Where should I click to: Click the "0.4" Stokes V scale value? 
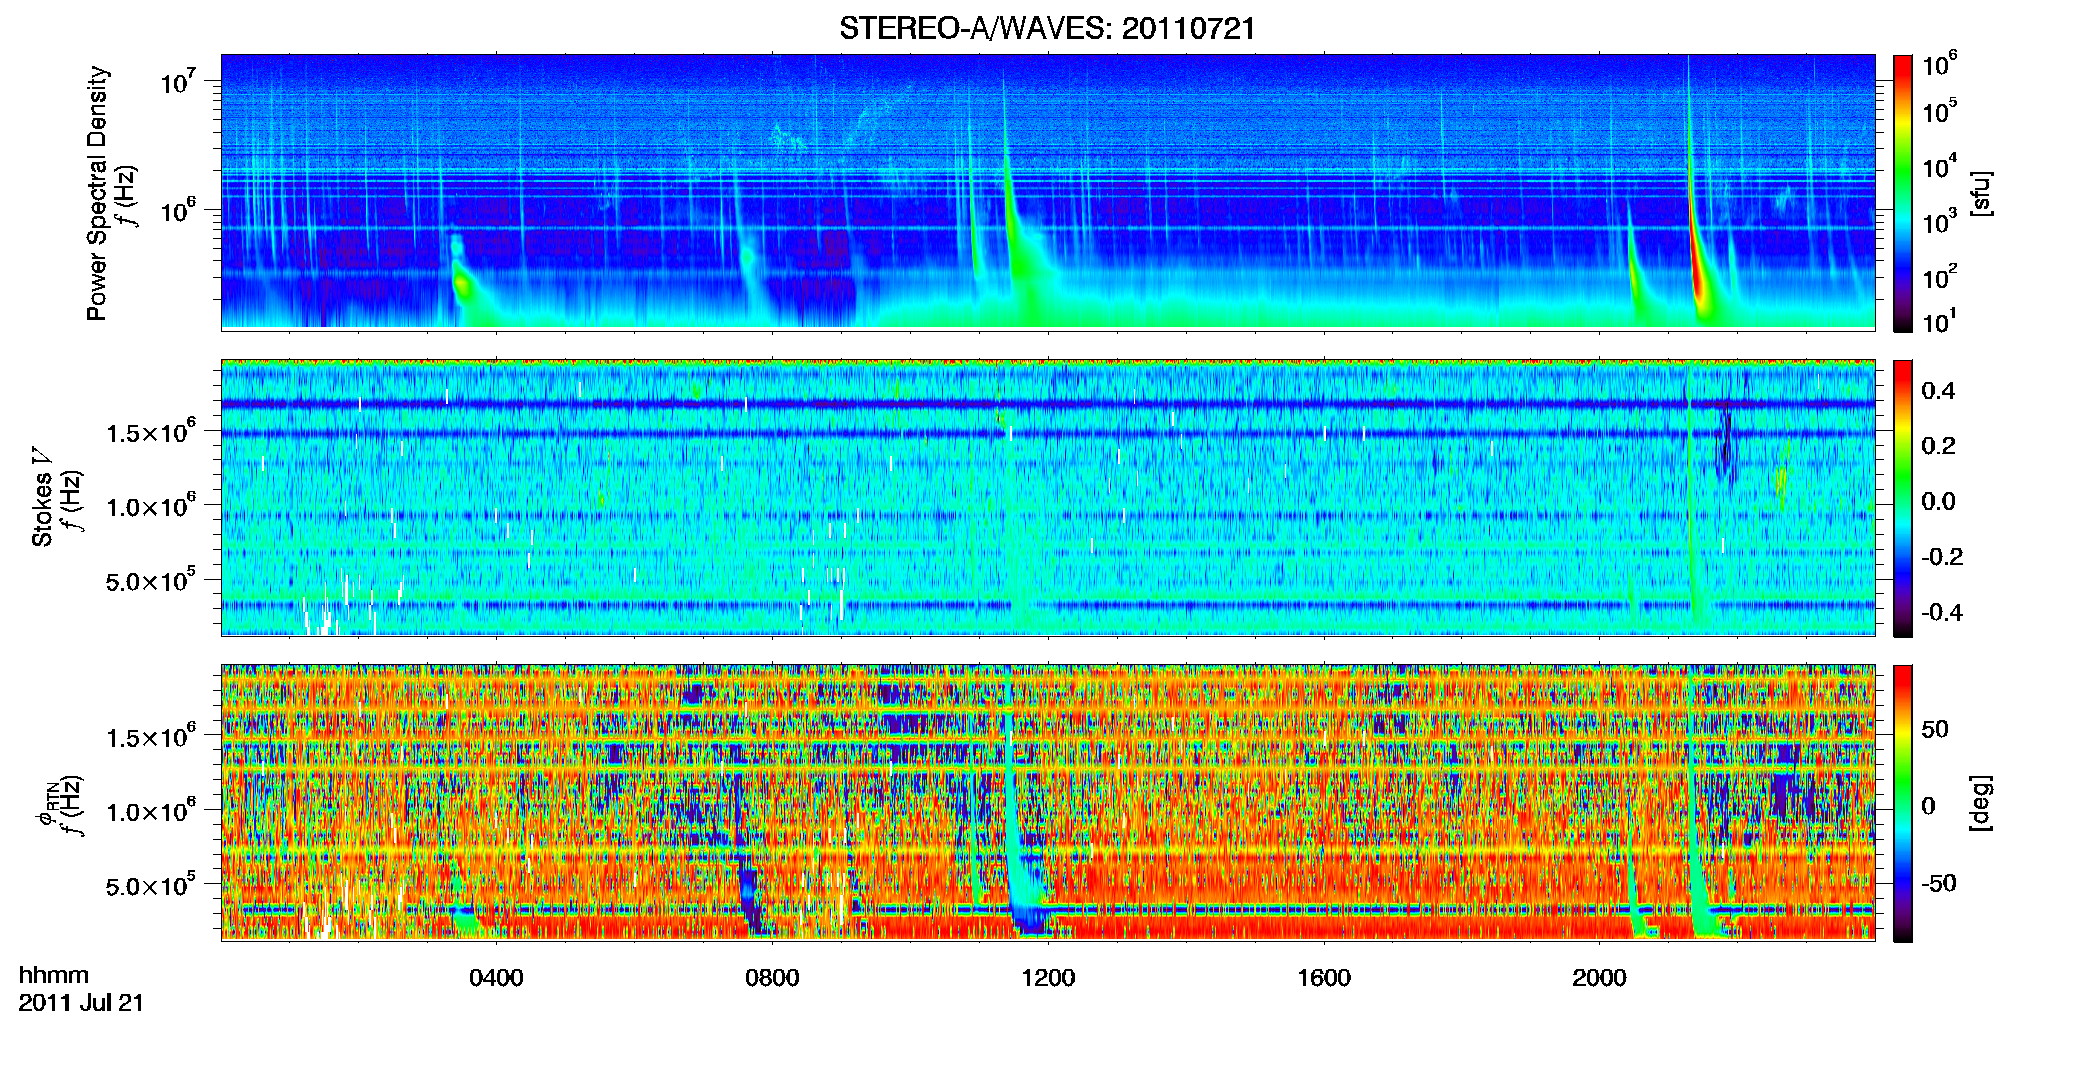coord(1938,391)
